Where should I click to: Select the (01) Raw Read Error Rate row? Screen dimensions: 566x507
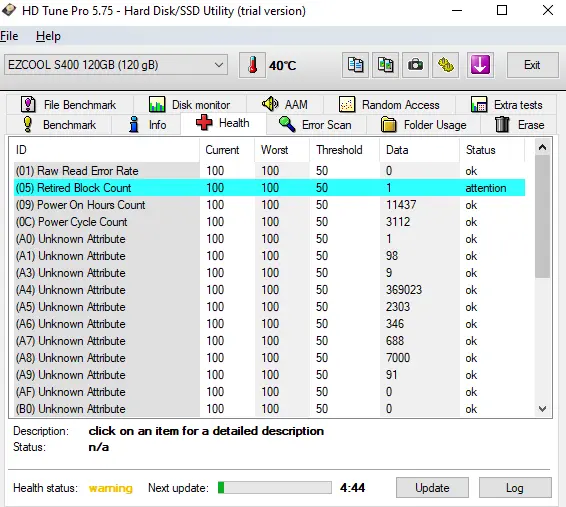point(269,171)
